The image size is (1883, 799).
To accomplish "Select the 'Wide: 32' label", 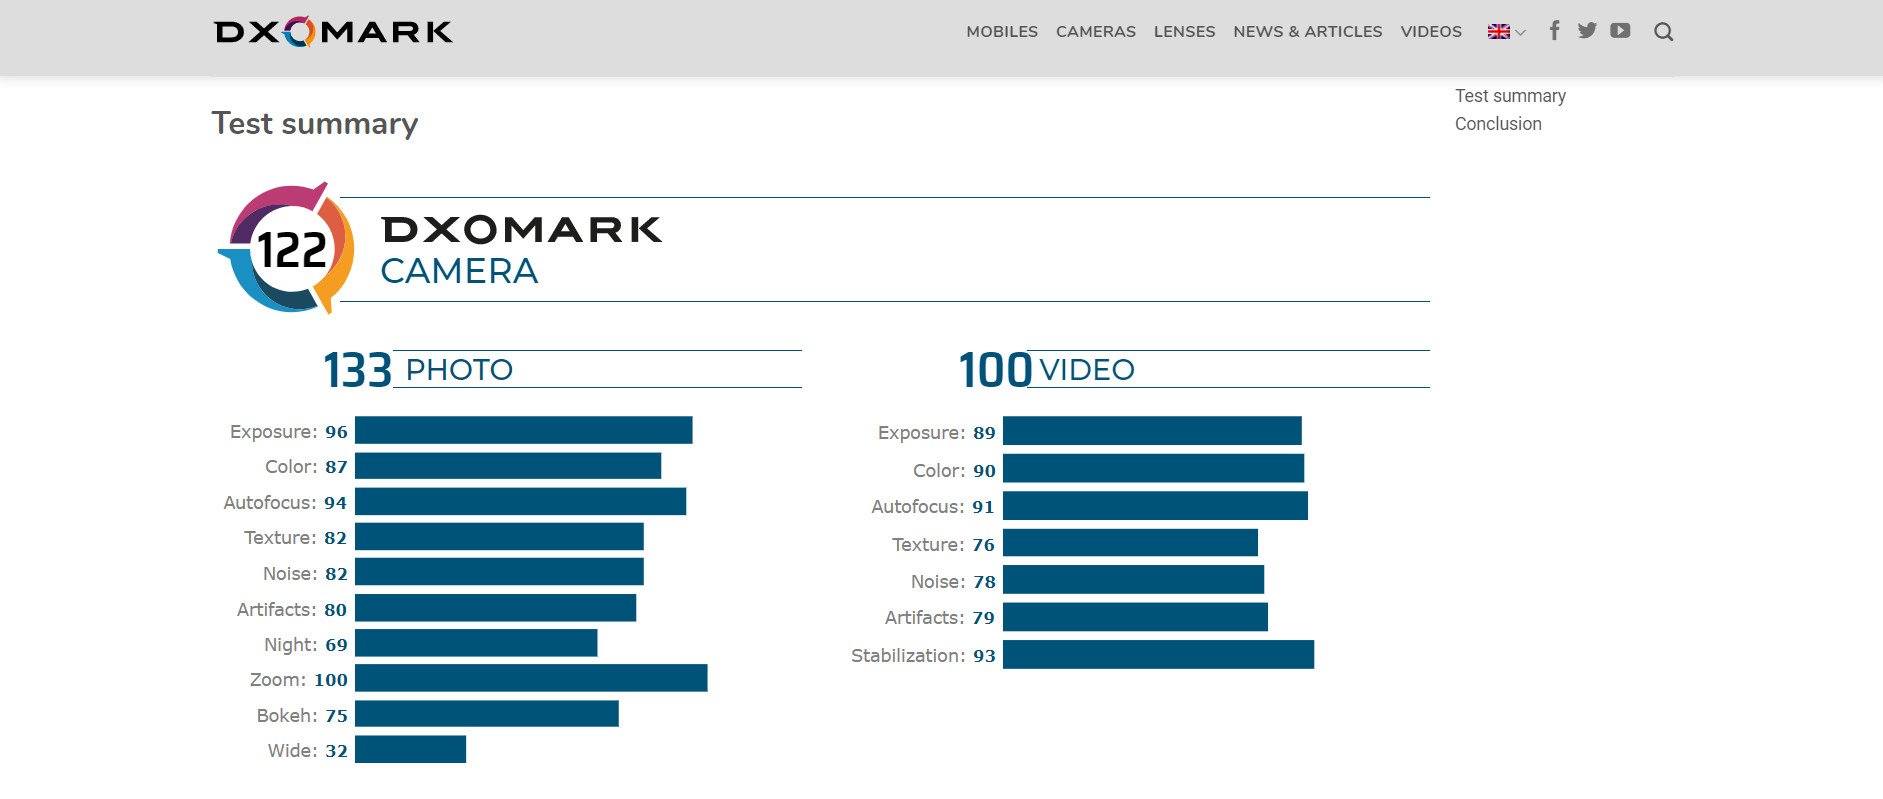I will [x=308, y=751].
